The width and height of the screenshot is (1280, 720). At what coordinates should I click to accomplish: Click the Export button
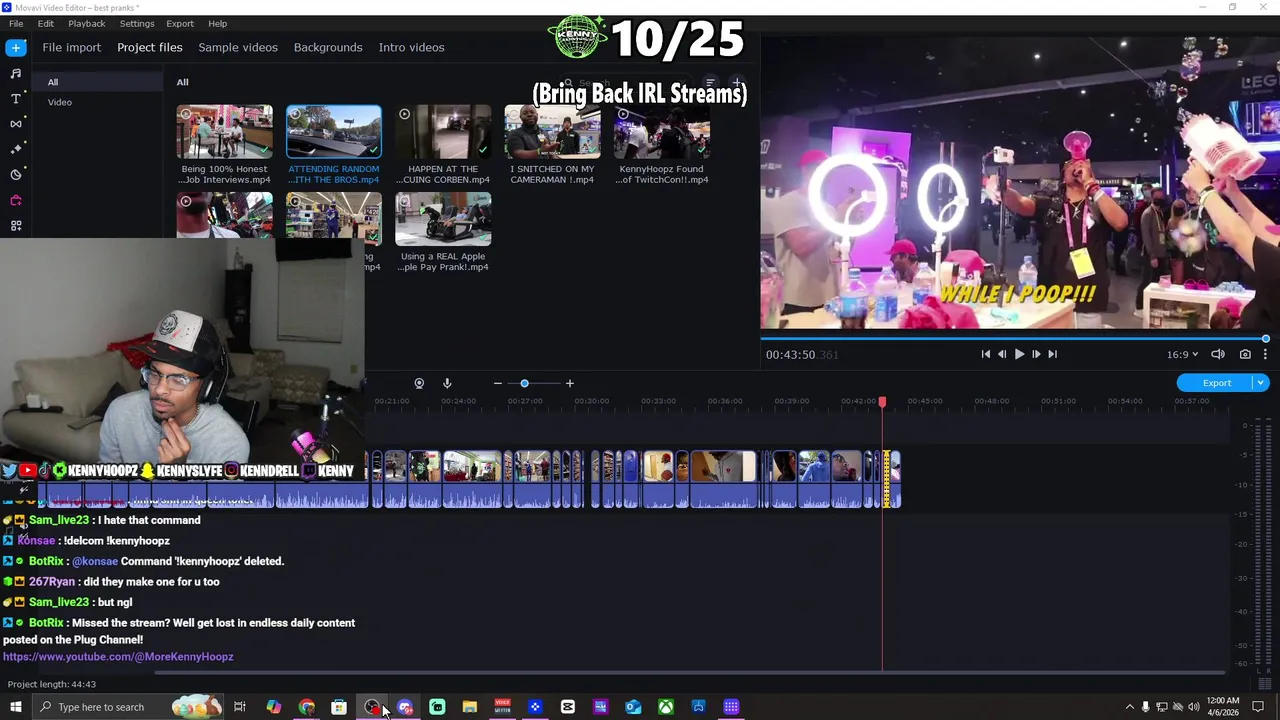pyautogui.click(x=1216, y=383)
